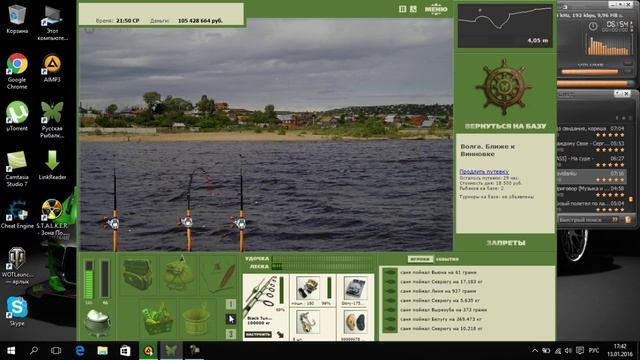Switch keyboard language РУС indicator

point(594,351)
